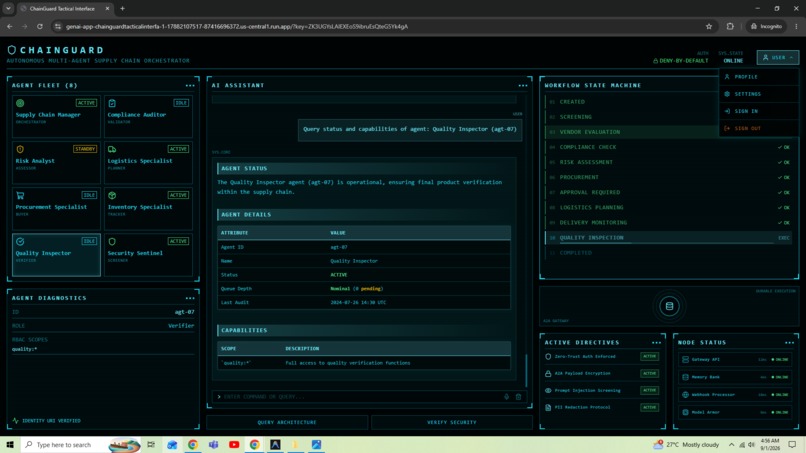Click the Logistics Specialist truck icon

112,149
